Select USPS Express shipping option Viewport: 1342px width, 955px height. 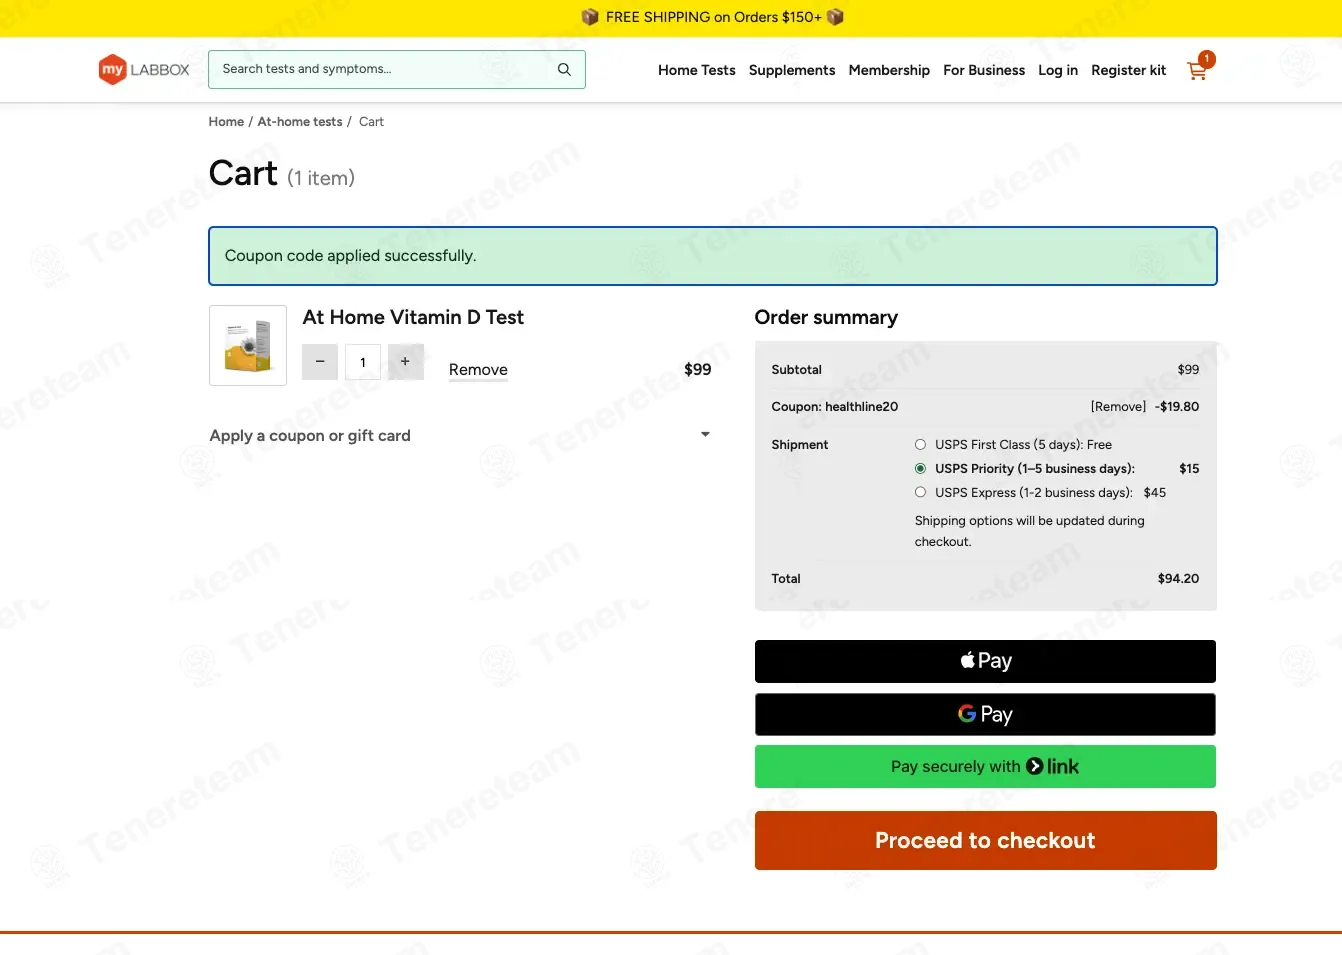point(920,492)
